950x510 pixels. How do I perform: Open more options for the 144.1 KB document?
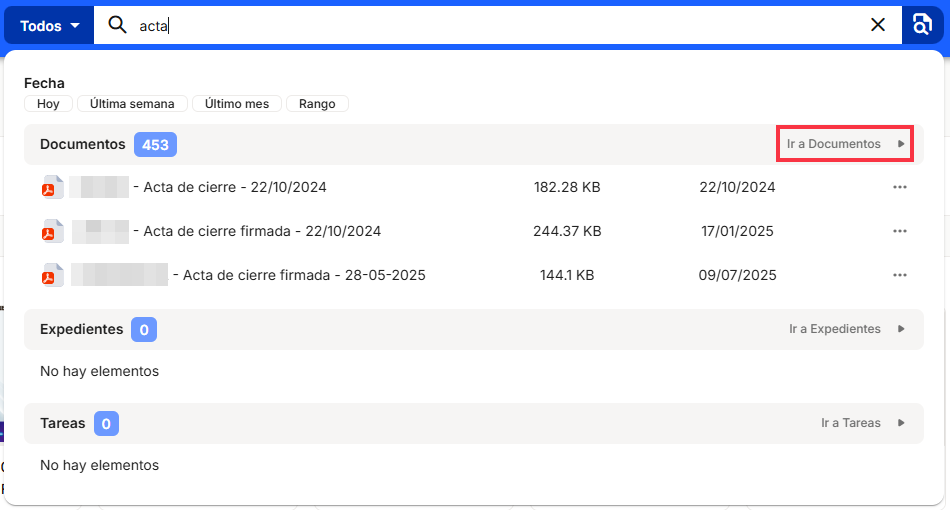899,275
